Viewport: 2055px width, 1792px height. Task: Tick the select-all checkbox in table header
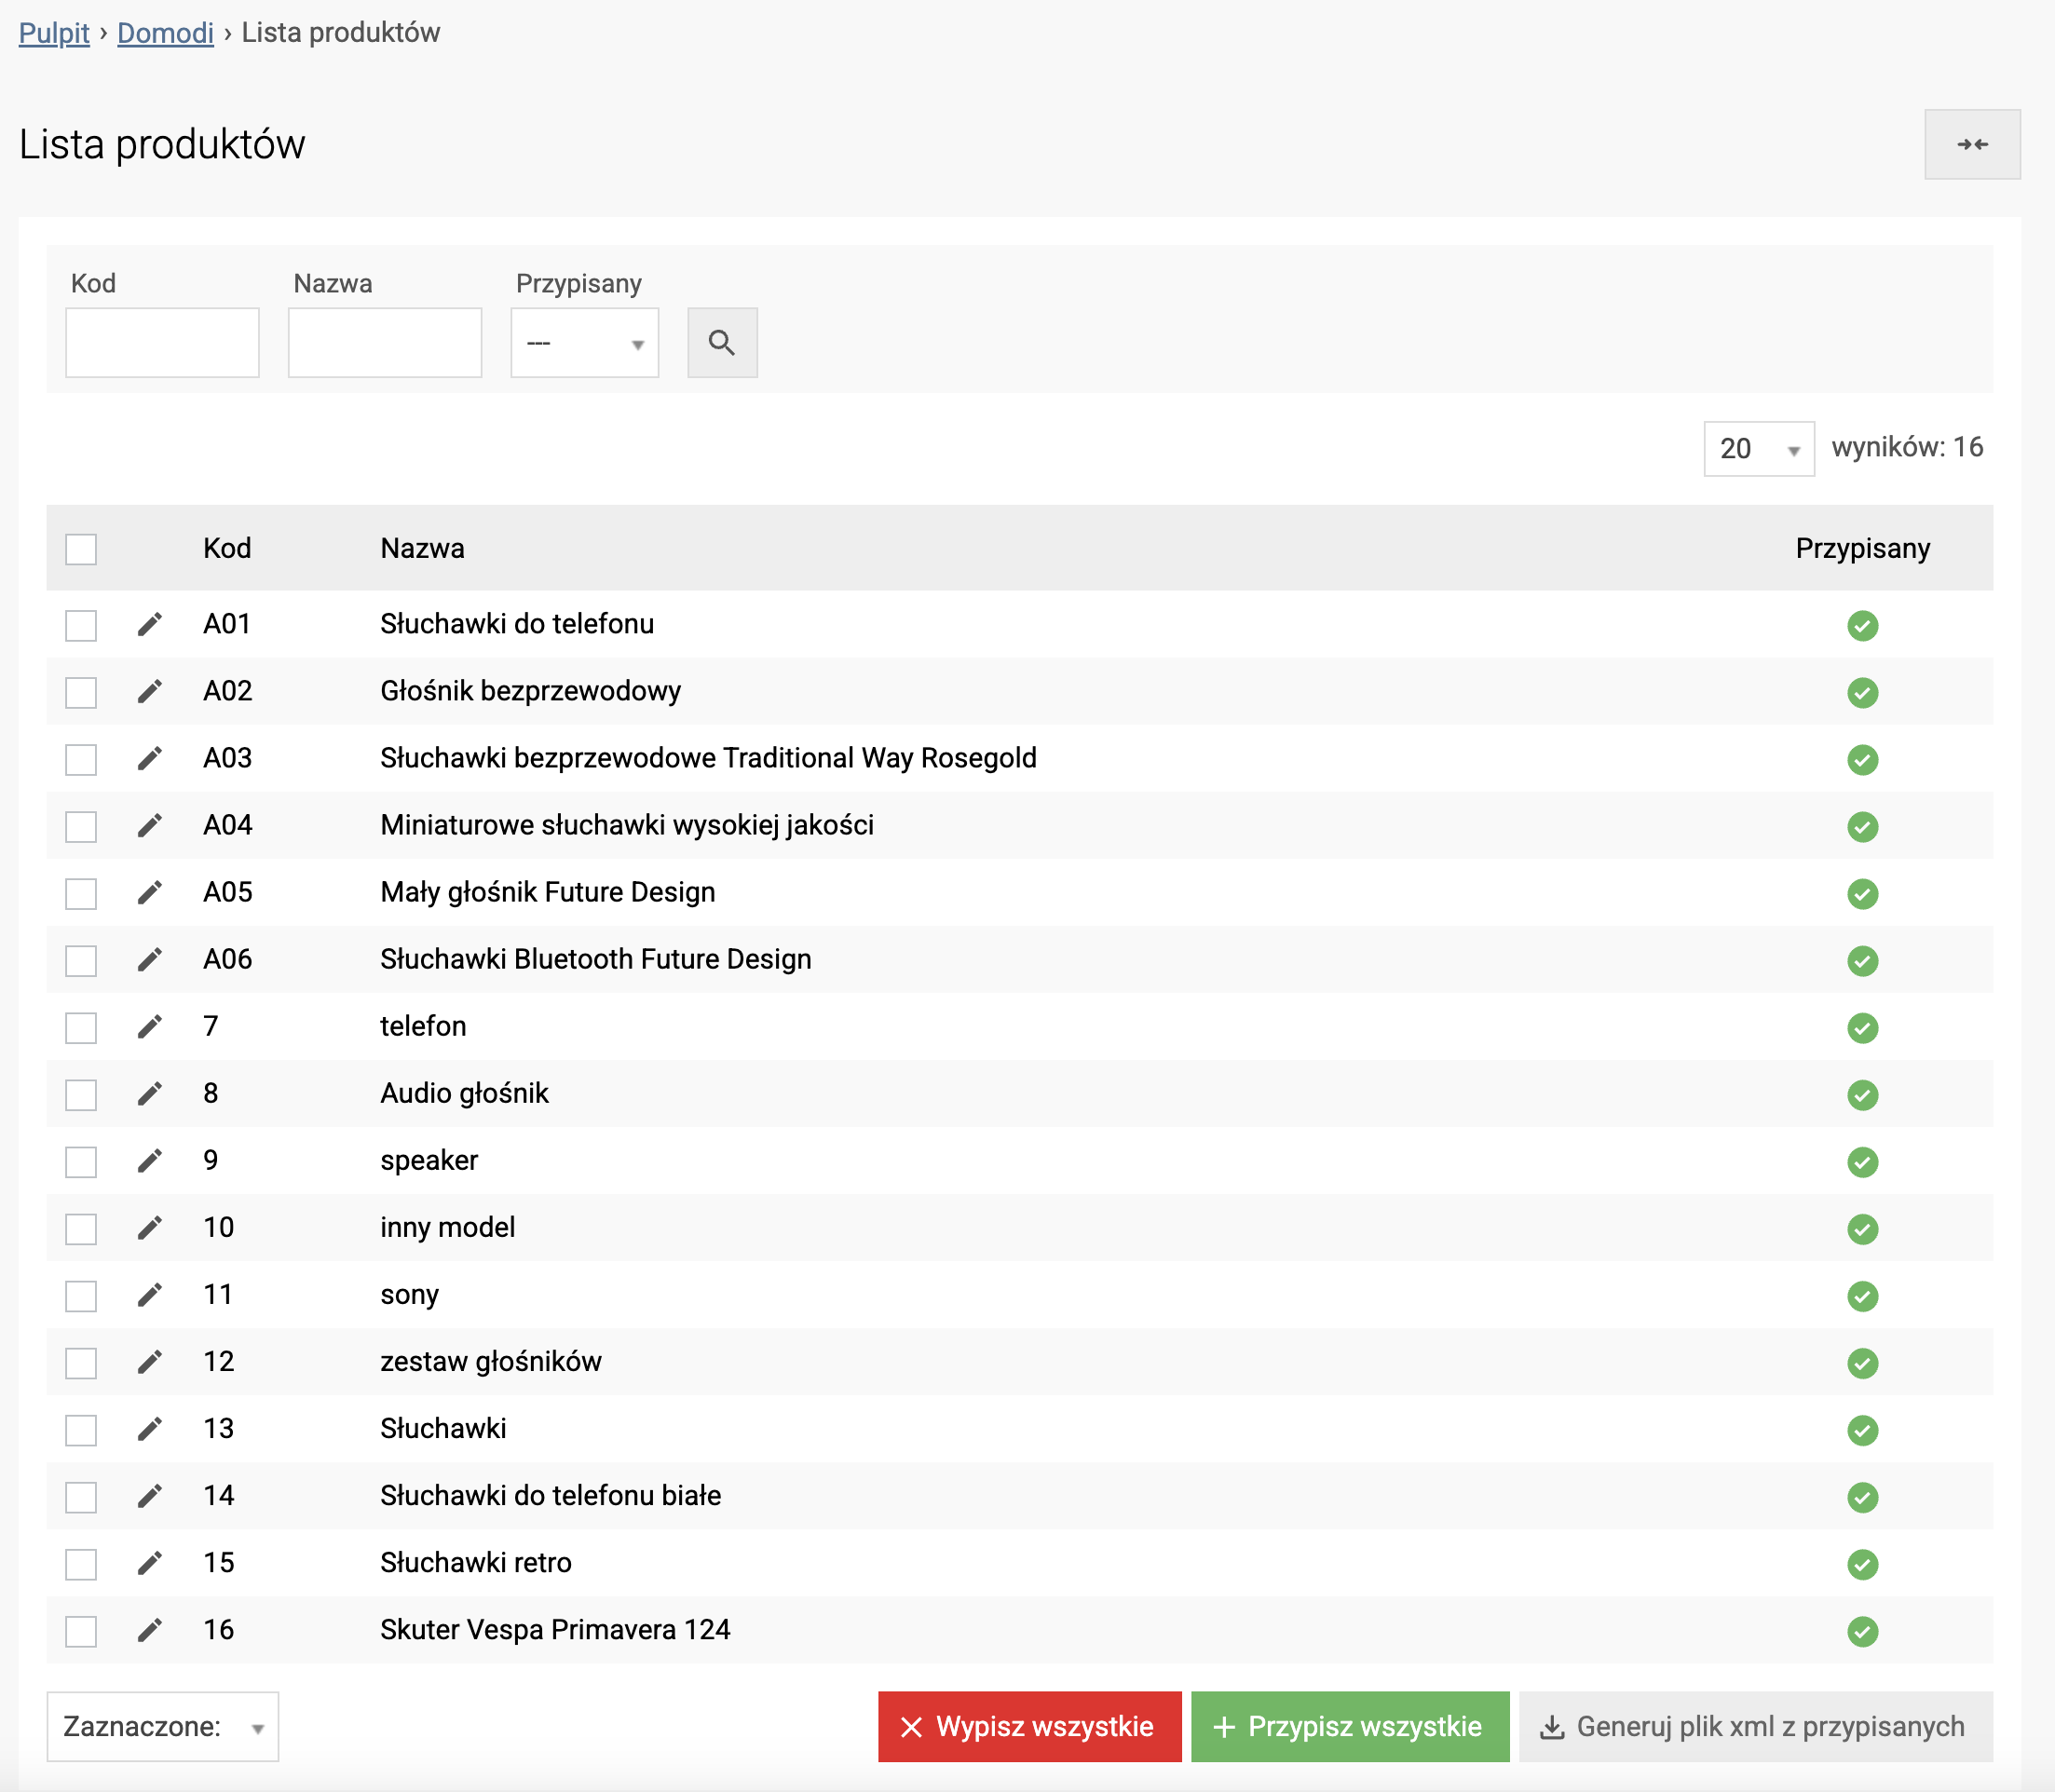[81, 549]
